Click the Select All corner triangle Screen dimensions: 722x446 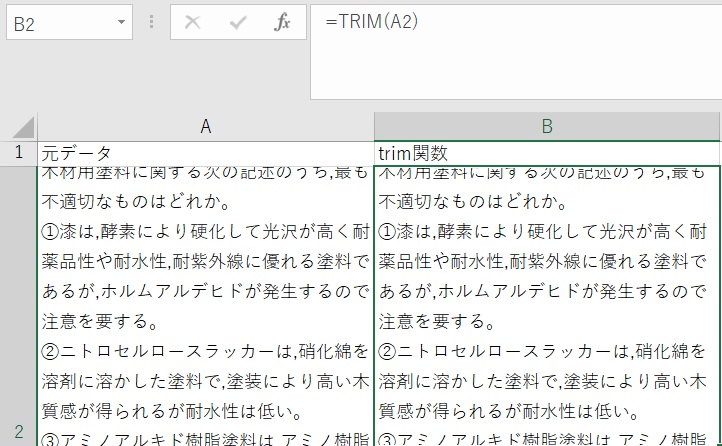(22, 127)
